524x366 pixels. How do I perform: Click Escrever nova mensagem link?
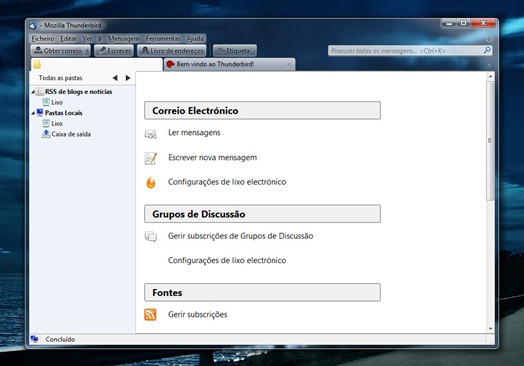tap(213, 157)
